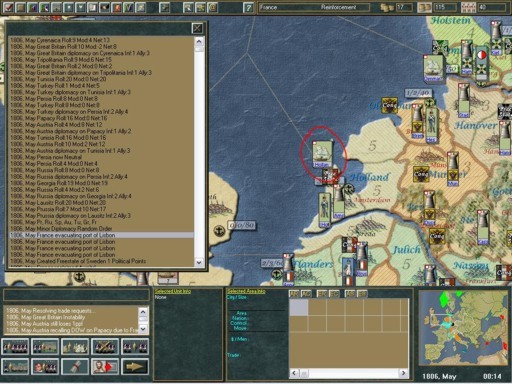
Task: Click the 0/0/80 sea zone label
Action: pyautogui.click(x=242, y=225)
